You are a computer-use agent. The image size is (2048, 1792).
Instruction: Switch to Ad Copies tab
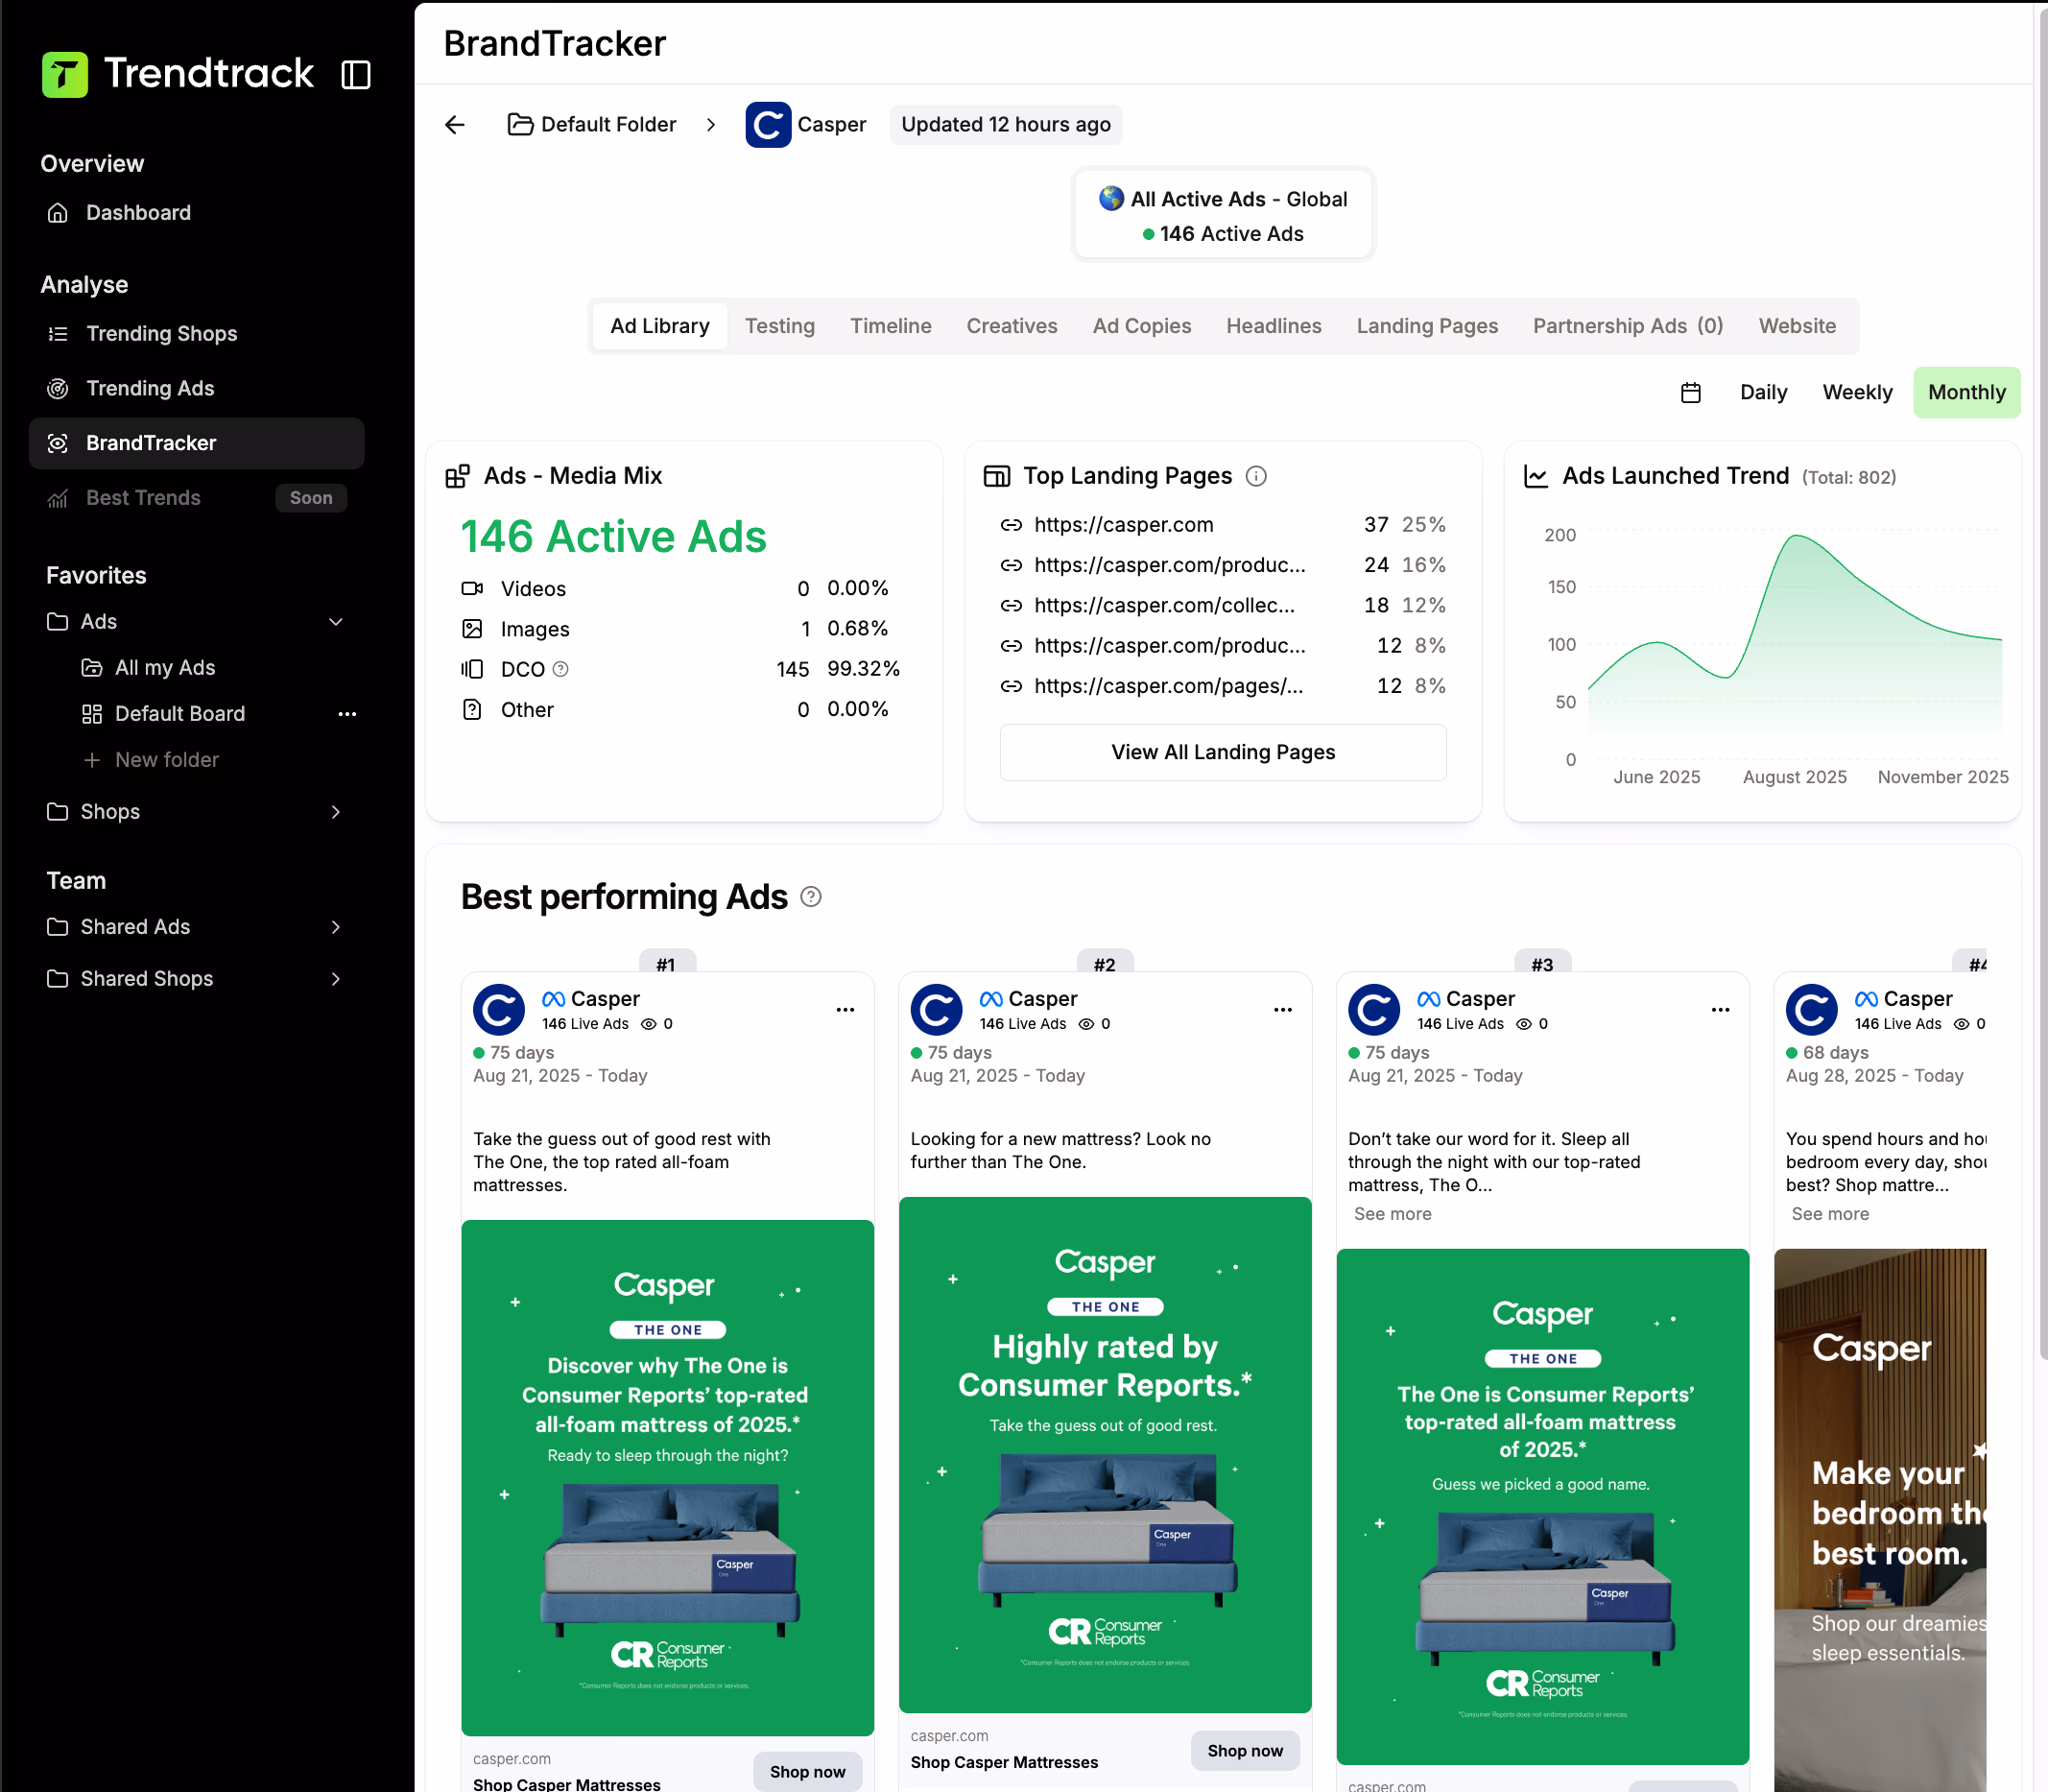pyautogui.click(x=1142, y=326)
